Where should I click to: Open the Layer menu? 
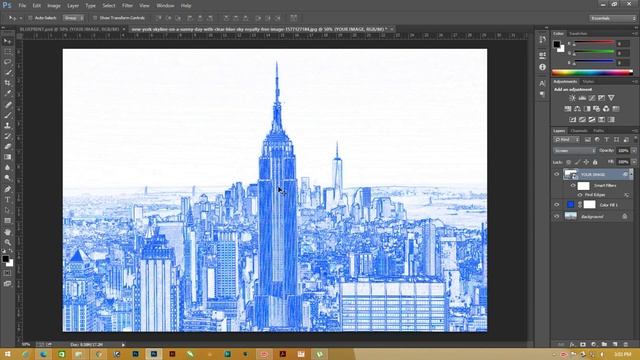[x=73, y=6]
